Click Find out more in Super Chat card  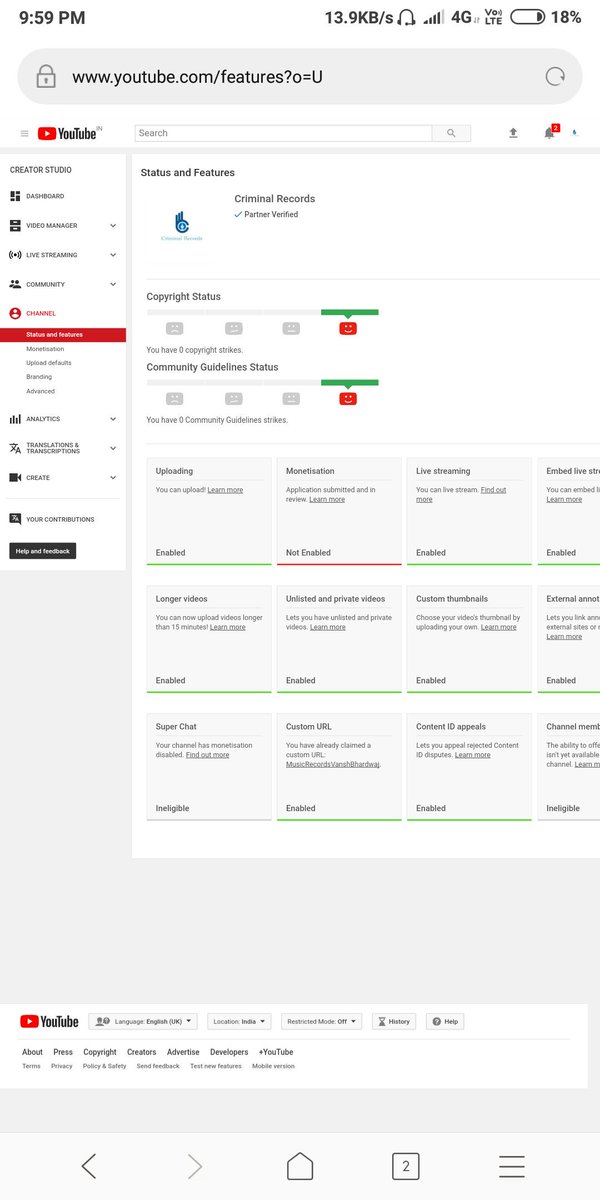pyautogui.click(x=207, y=755)
